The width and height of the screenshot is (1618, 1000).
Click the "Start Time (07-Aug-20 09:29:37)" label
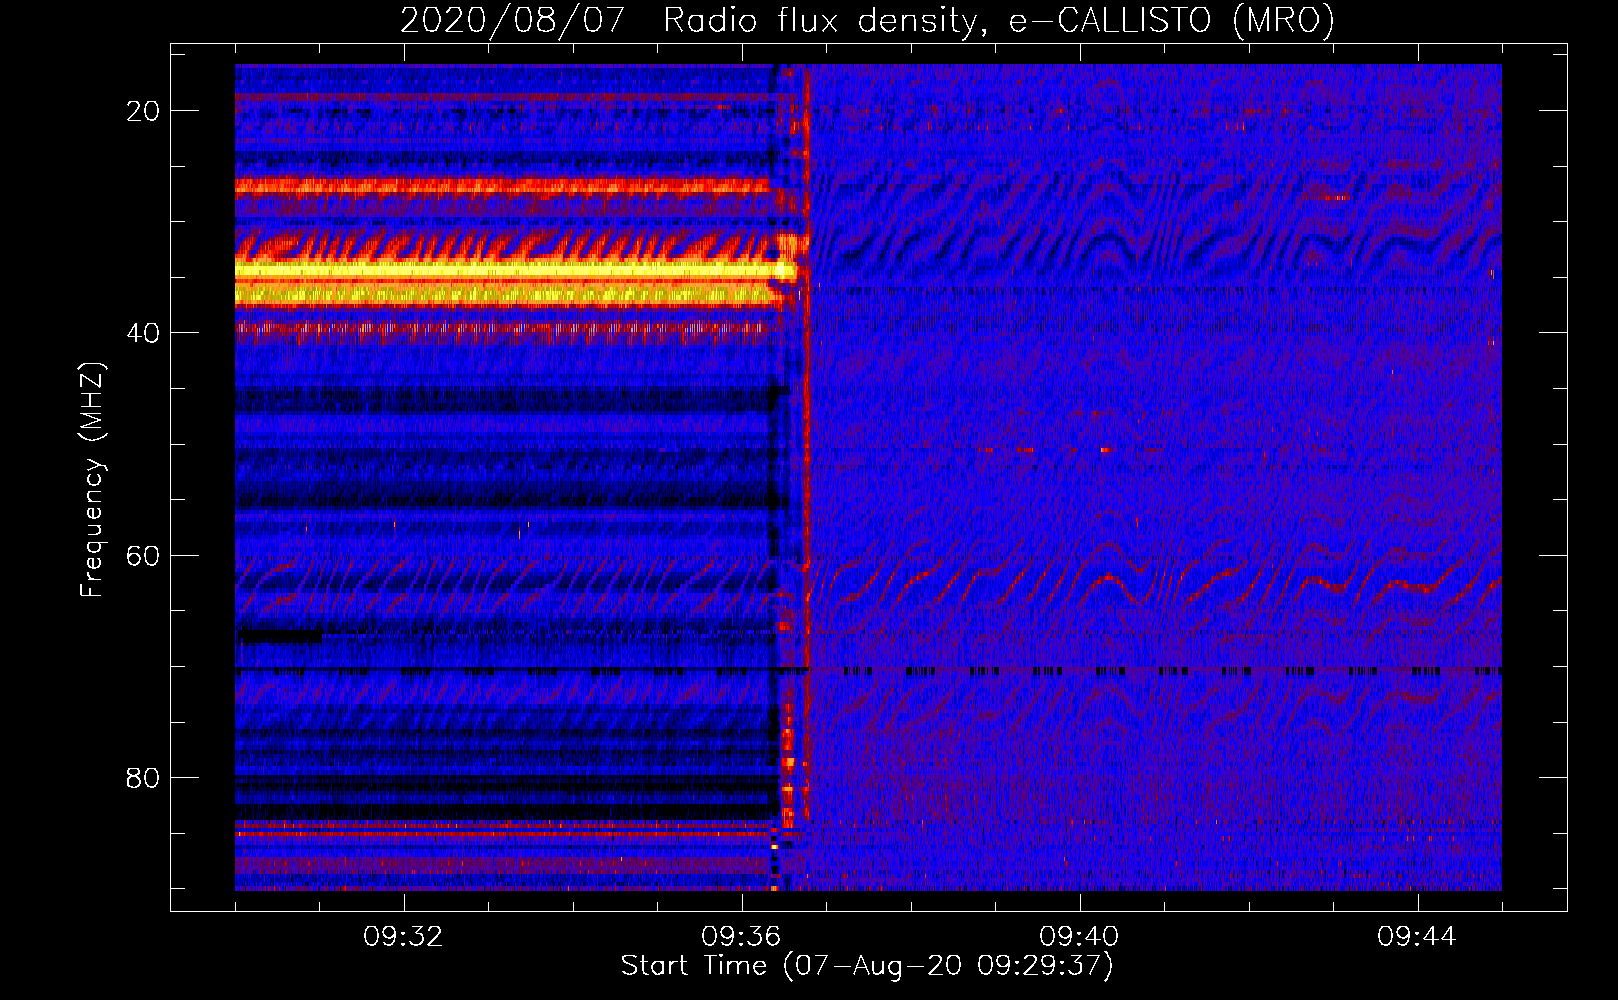(x=867, y=966)
